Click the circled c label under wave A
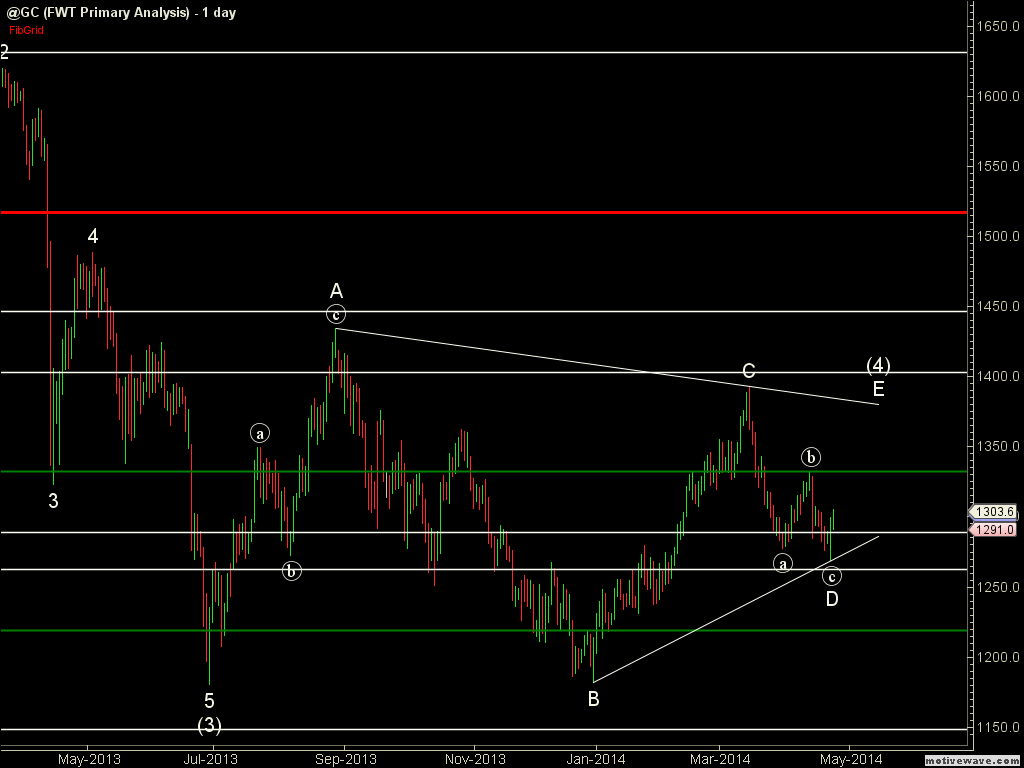Image resolution: width=1024 pixels, height=768 pixels. [x=335, y=314]
